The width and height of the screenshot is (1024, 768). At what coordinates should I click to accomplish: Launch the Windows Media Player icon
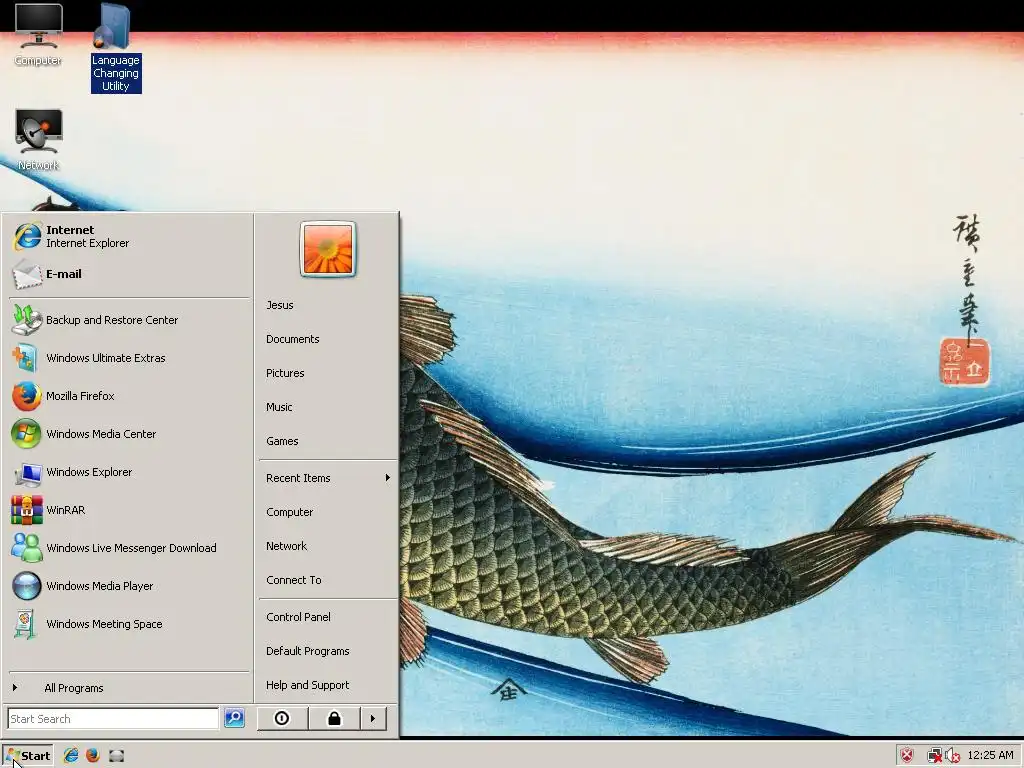click(27, 586)
